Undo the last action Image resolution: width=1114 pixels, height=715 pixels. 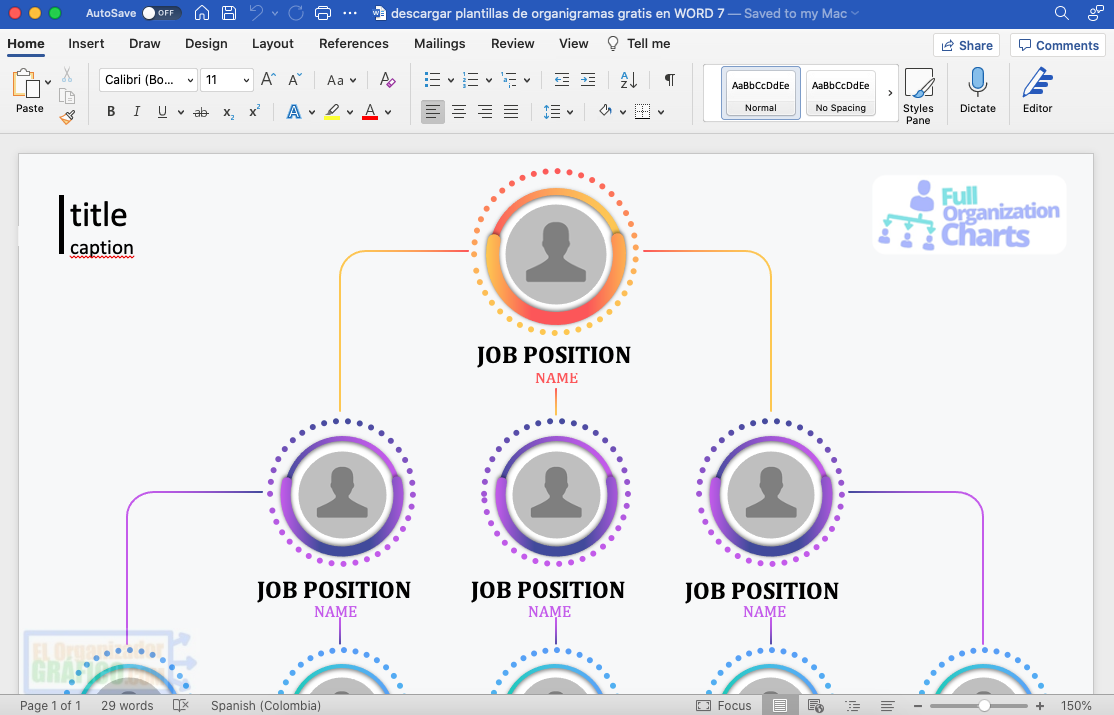pos(256,13)
